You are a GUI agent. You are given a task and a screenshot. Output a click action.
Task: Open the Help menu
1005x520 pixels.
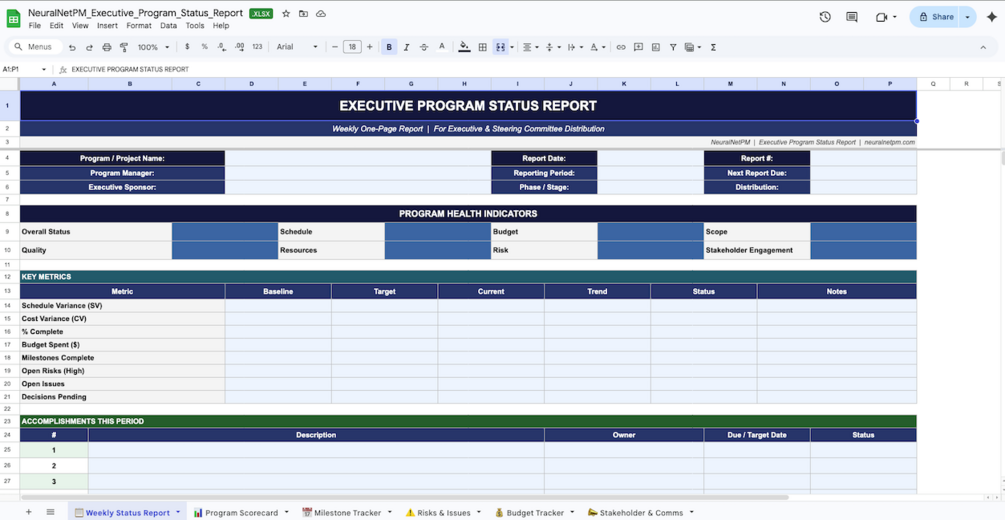pos(220,26)
